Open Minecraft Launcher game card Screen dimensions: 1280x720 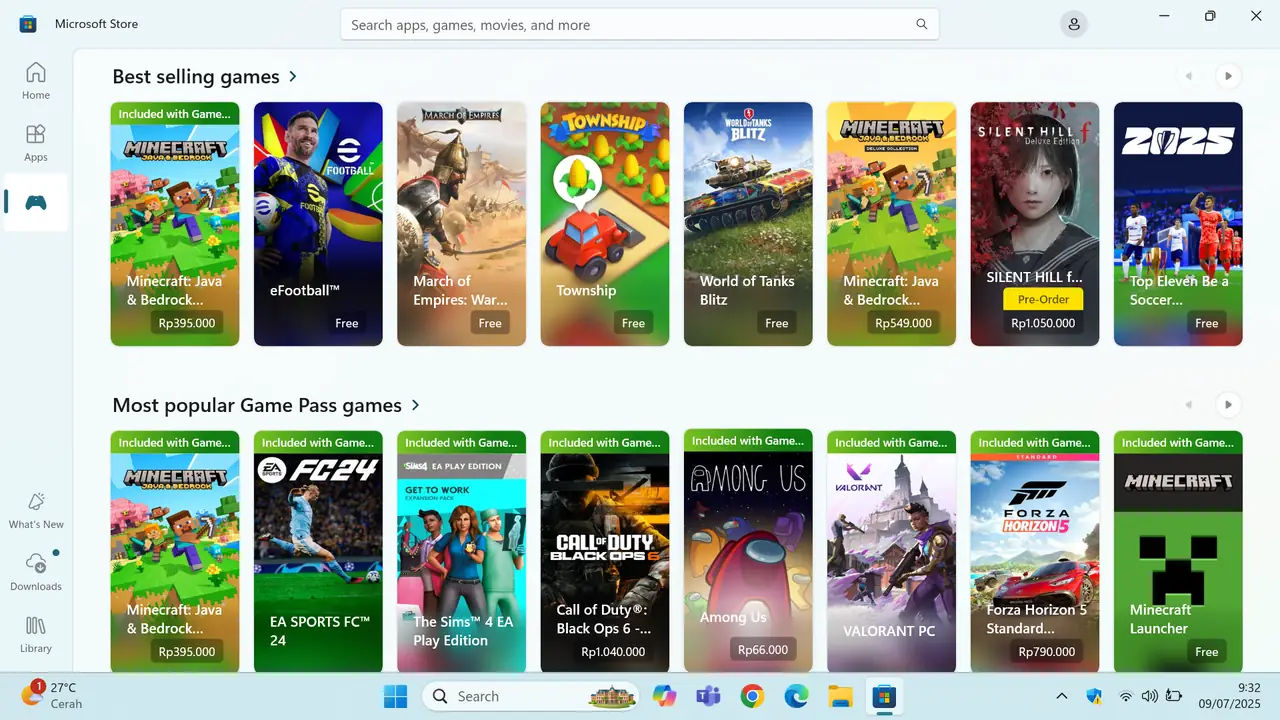tap(1178, 552)
